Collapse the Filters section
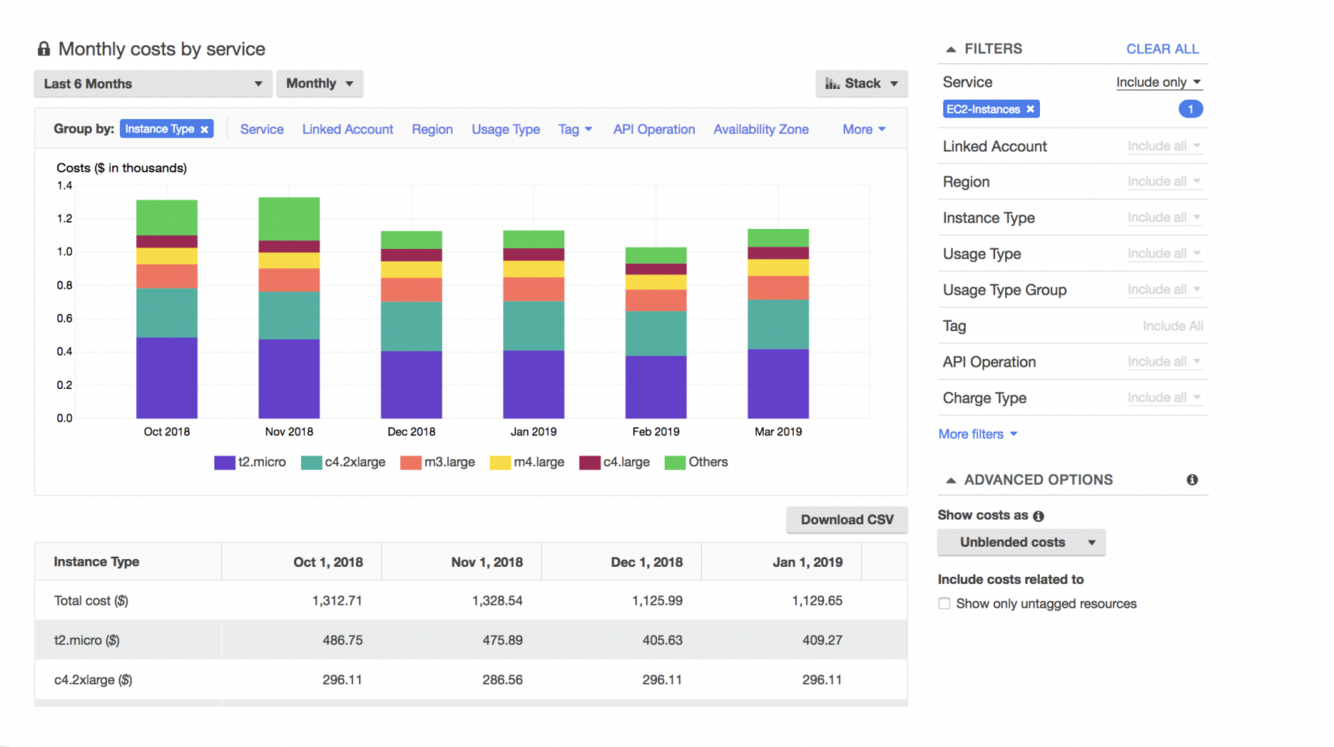The width and height of the screenshot is (1334, 747). tap(951, 49)
